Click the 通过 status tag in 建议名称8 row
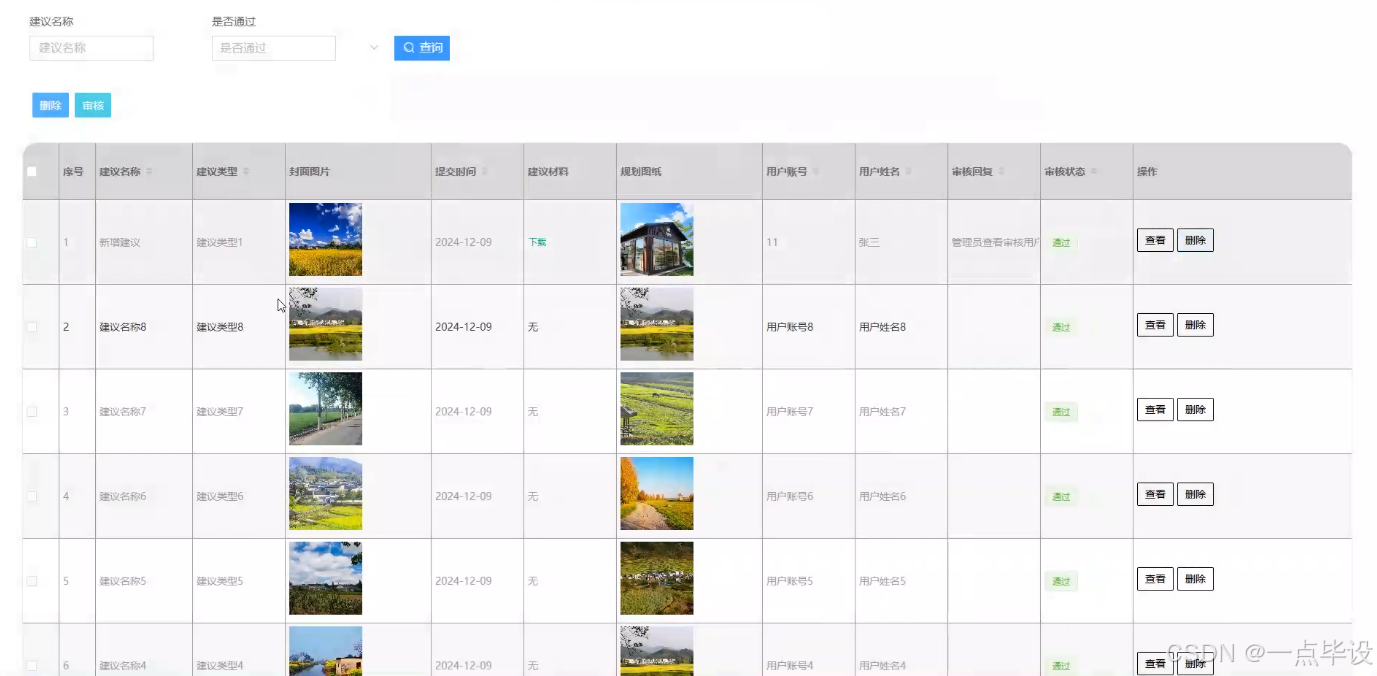Viewport: 1377px width, 676px height. 1061,327
